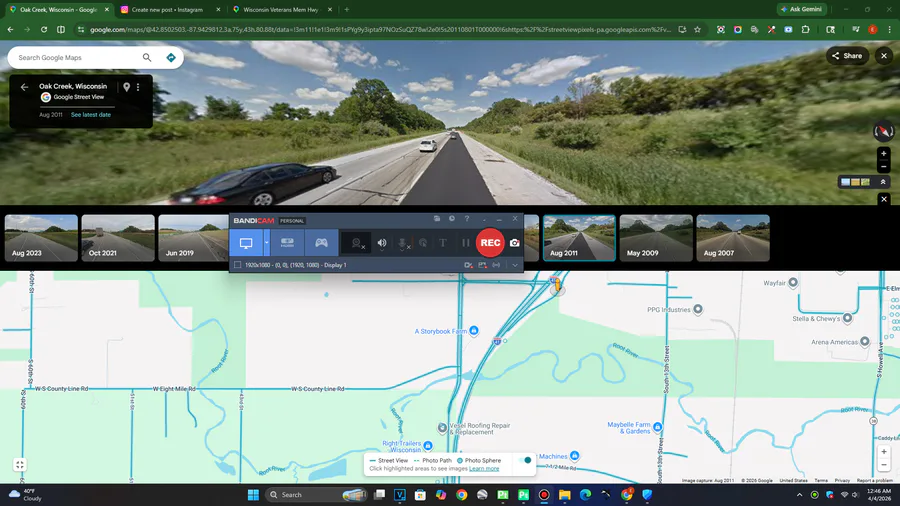Click PPG Industries map marker
This screenshot has height=506, width=900.
[x=698, y=309]
